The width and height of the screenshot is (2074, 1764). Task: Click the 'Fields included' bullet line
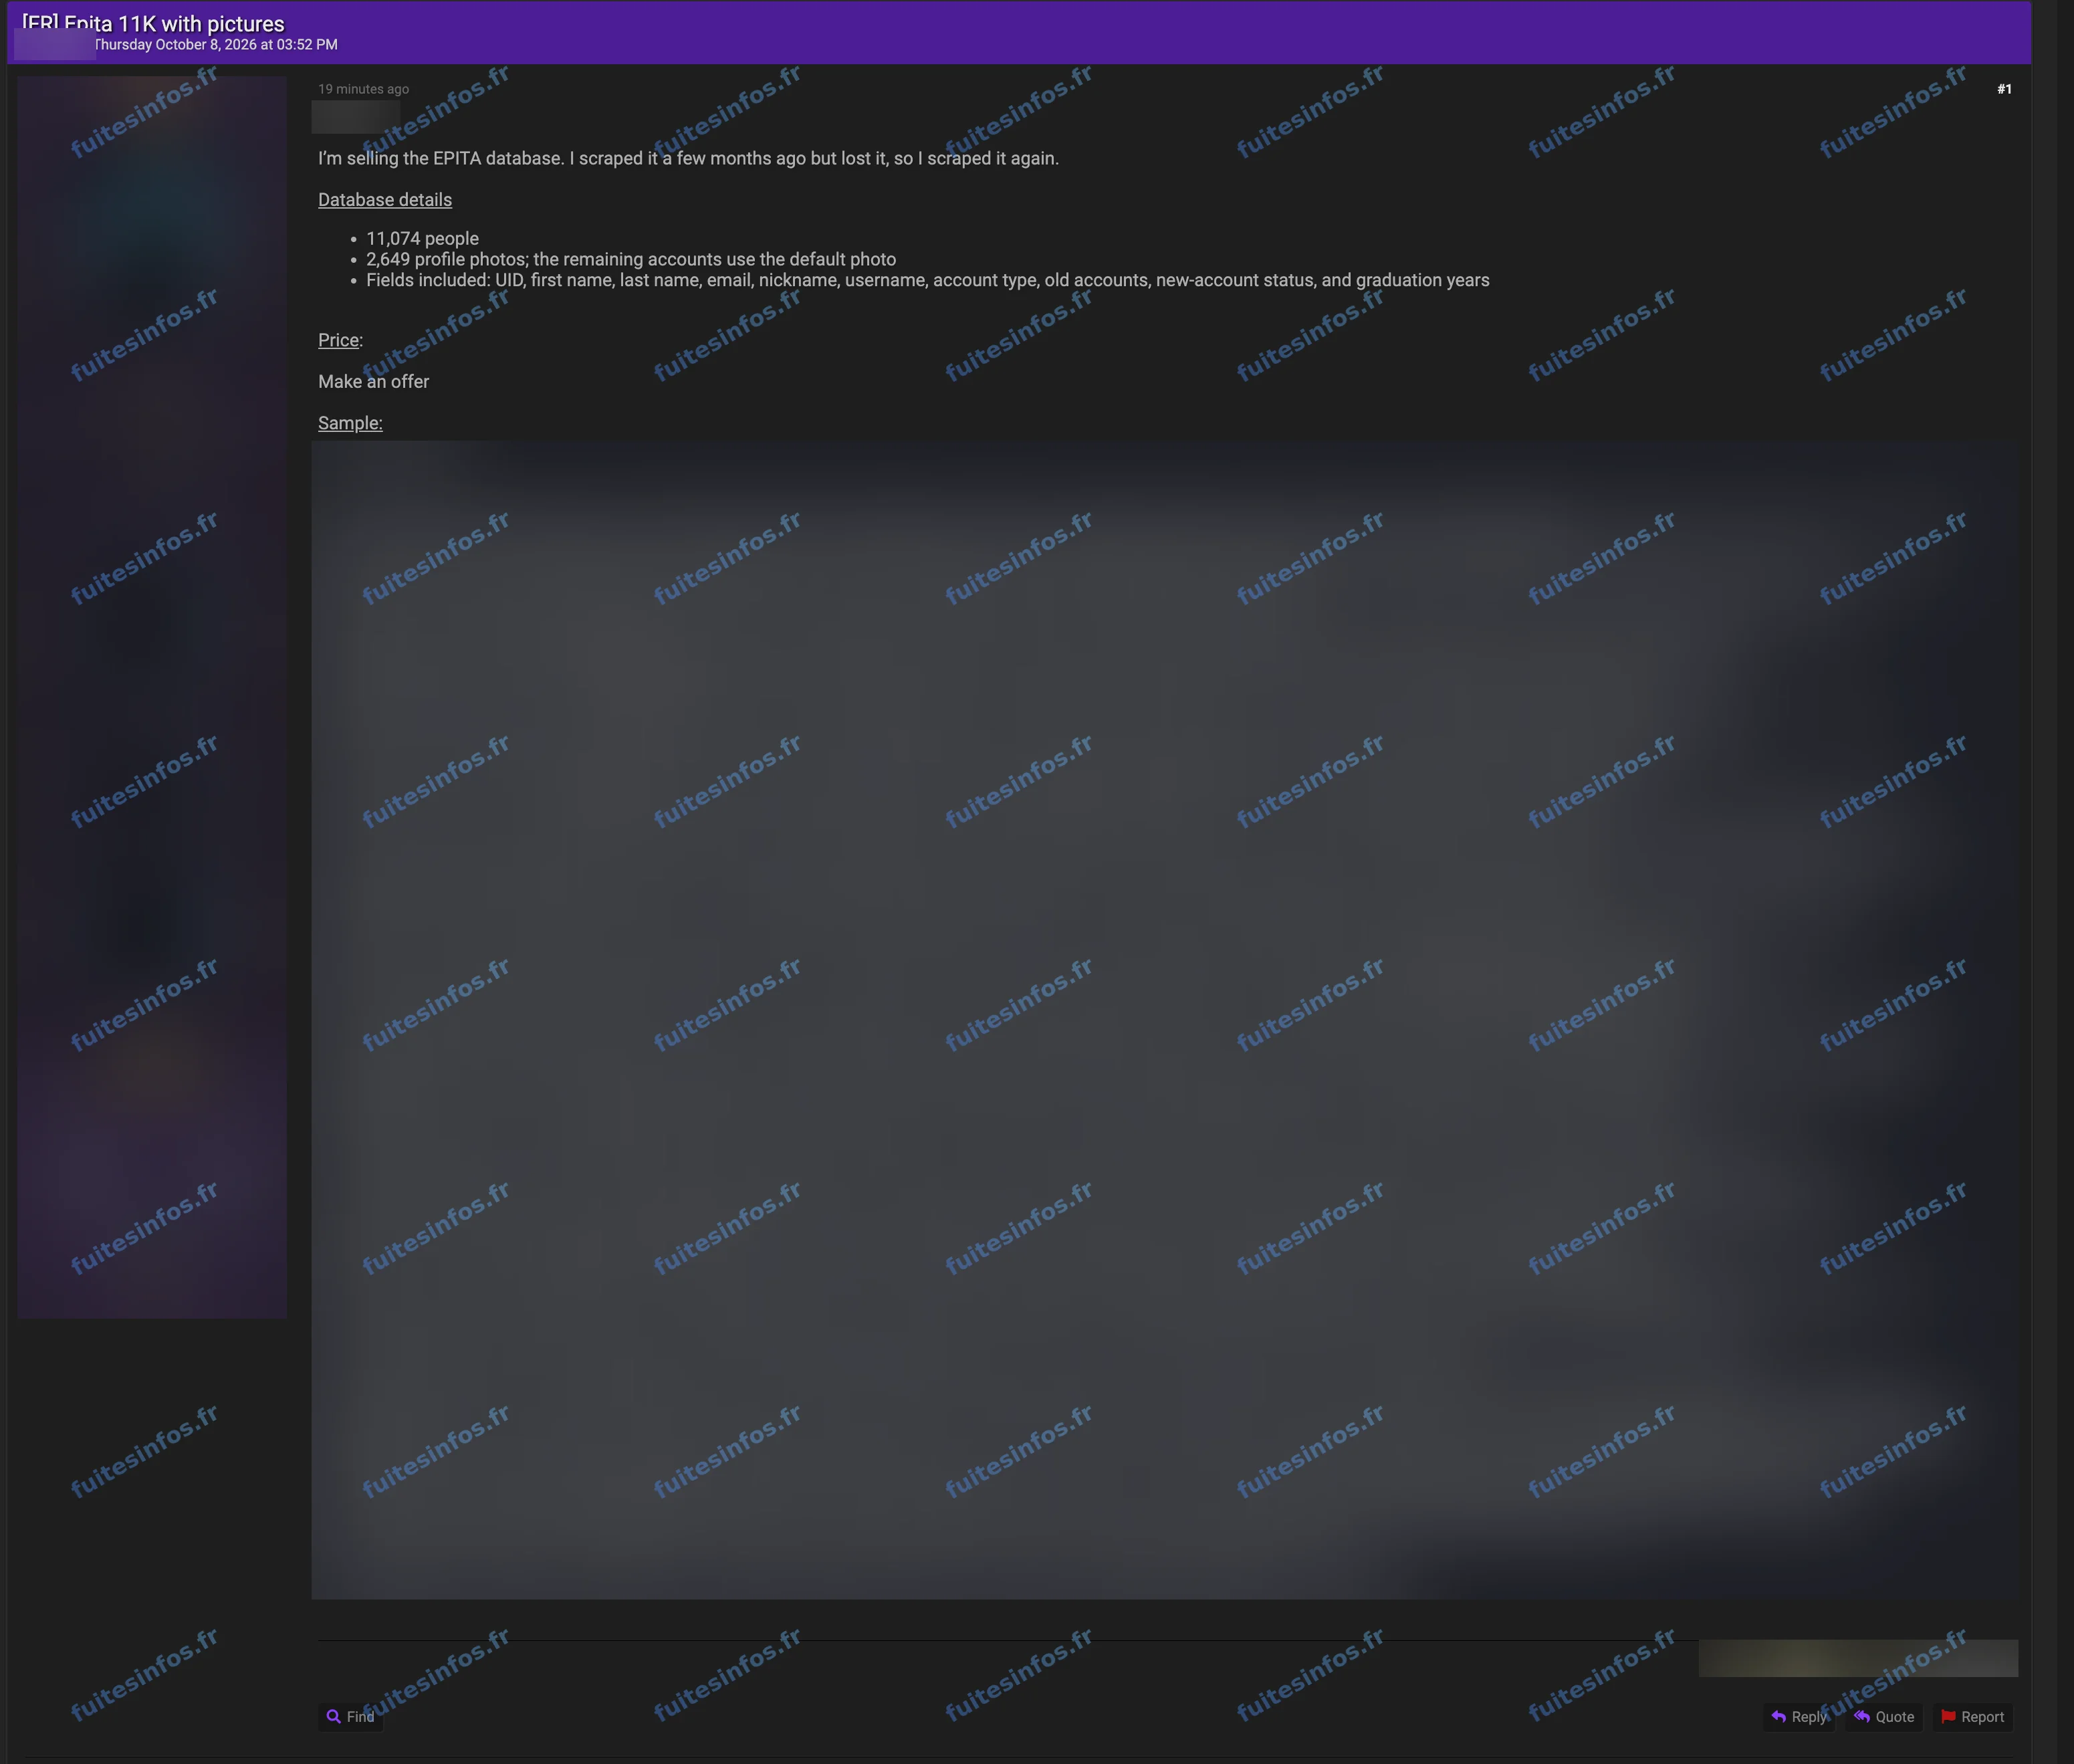tap(927, 280)
